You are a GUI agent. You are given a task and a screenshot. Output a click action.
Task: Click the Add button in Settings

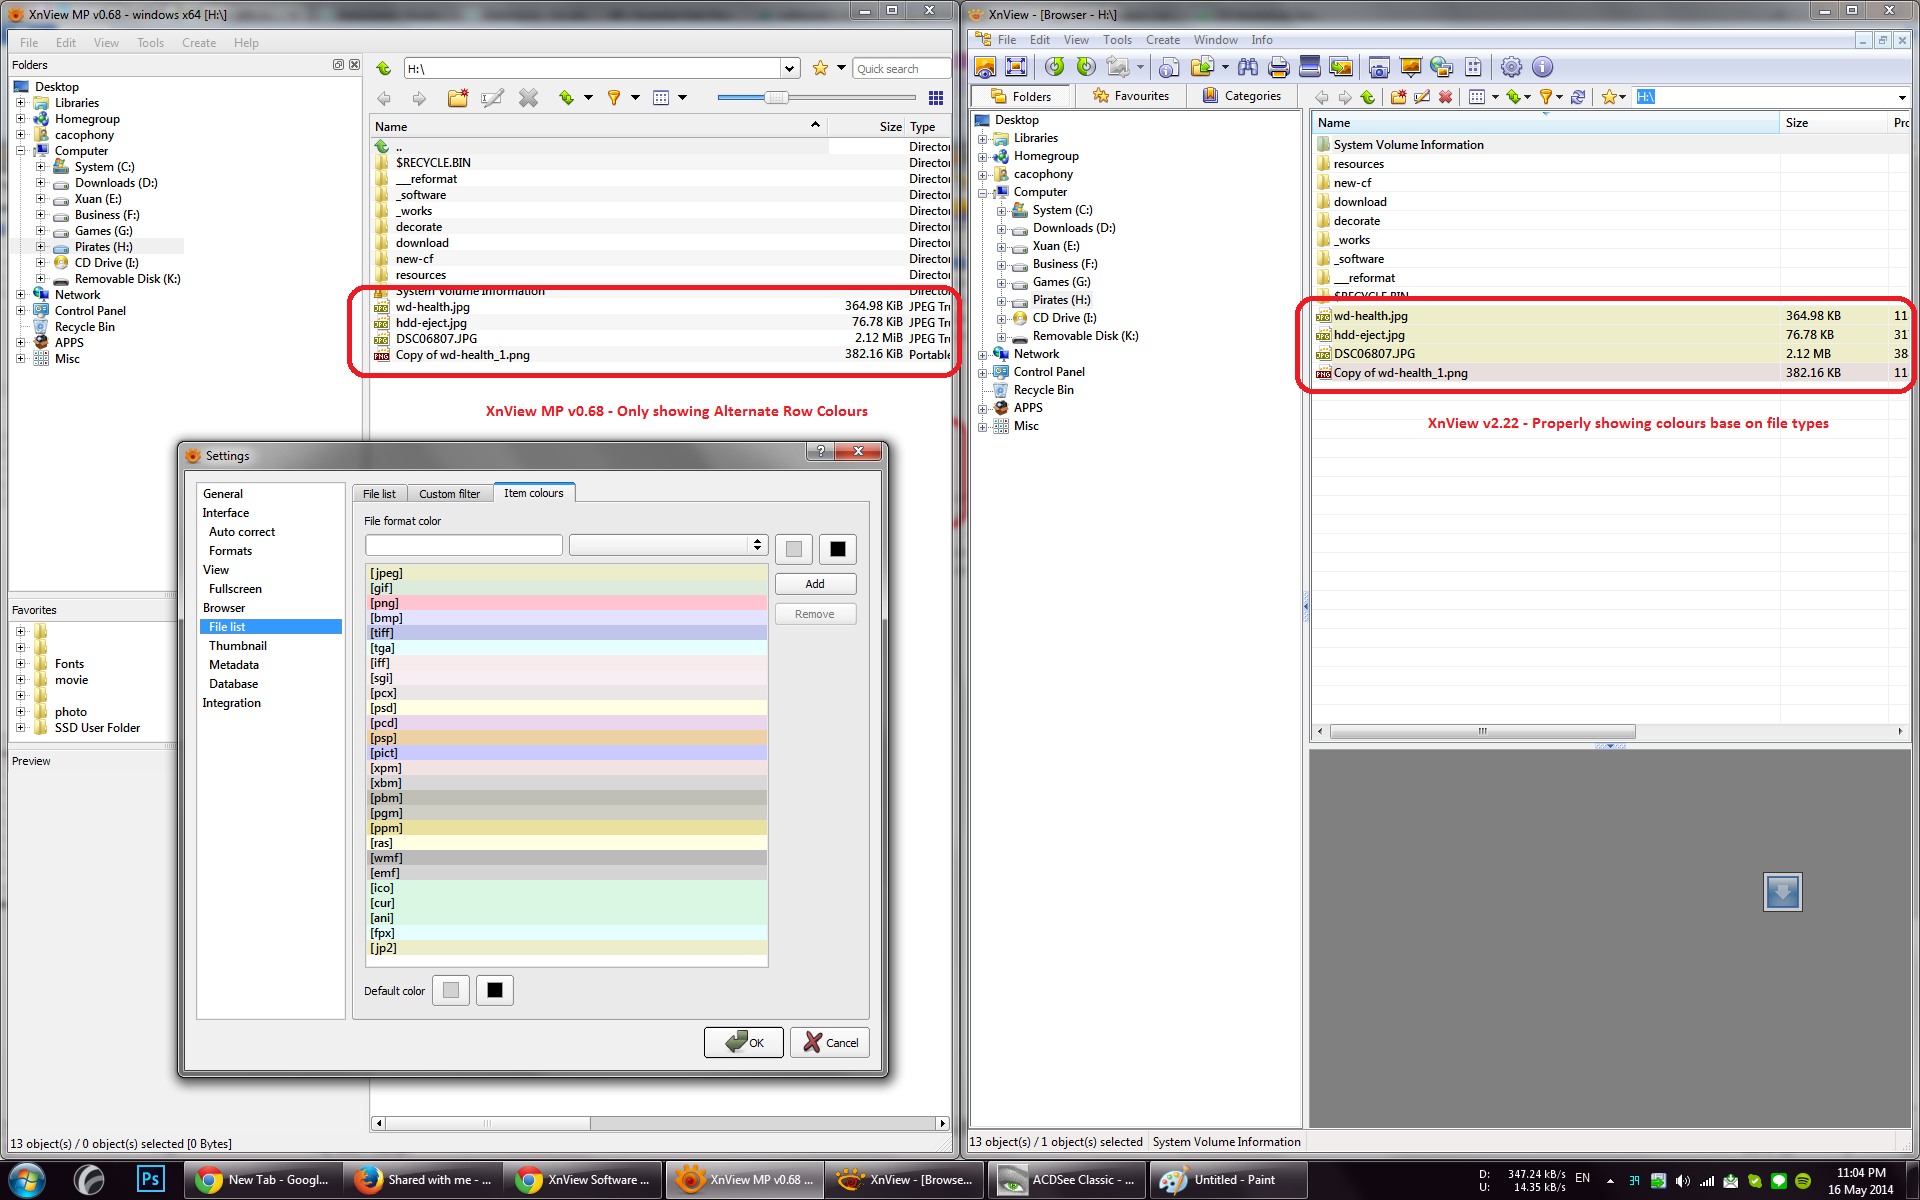click(x=815, y=584)
